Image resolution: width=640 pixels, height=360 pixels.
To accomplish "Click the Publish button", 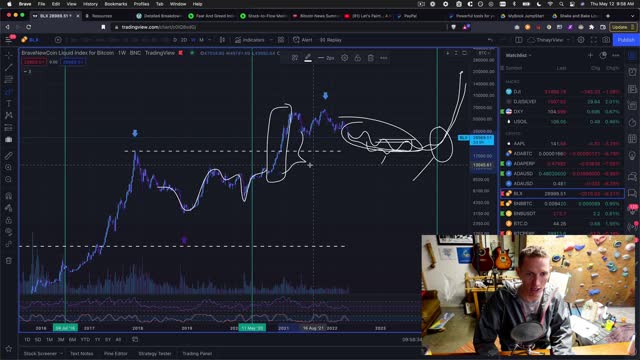I will tap(626, 40).
